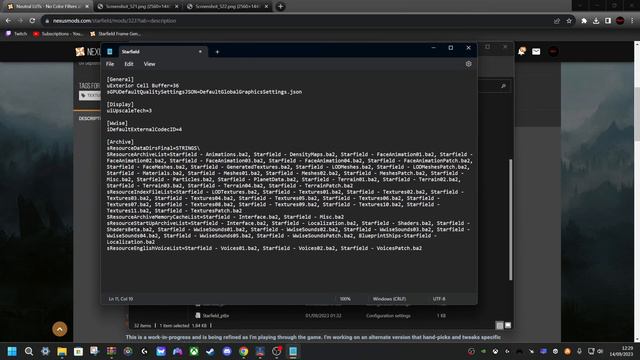Image resolution: width=640 pixels, height=360 pixels.
Task: Close the Screenshot_522.png Chrome tab
Action: point(266,7)
